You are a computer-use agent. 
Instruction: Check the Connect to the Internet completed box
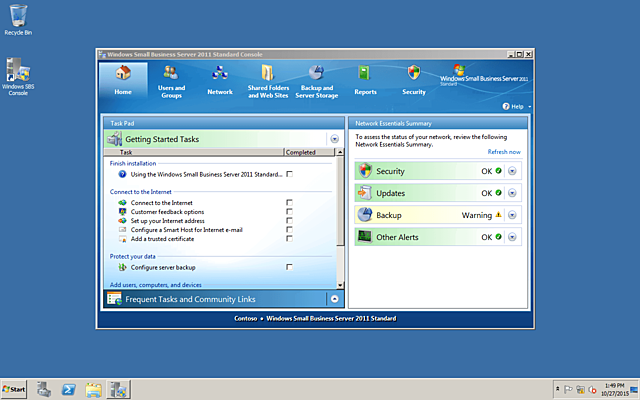coord(289,202)
